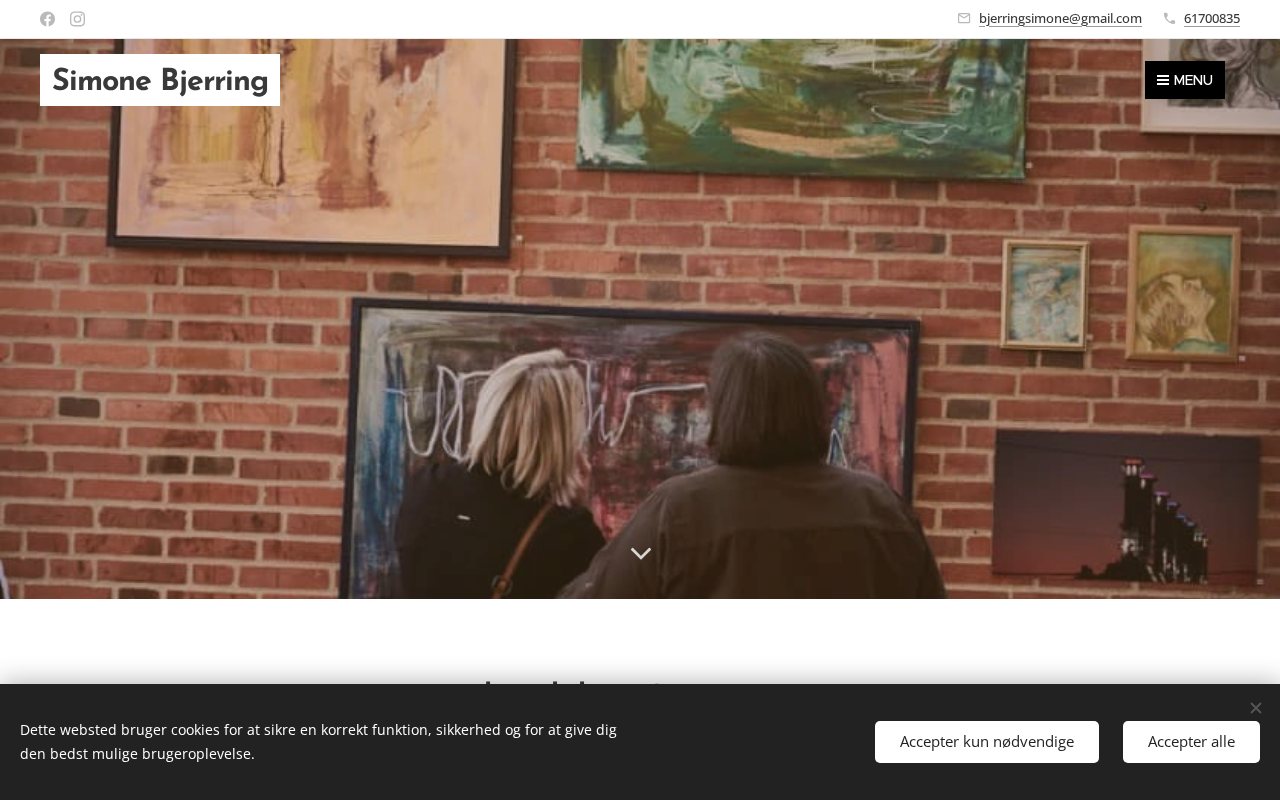
Task: Click the phone handset icon
Action: click(1170, 18)
